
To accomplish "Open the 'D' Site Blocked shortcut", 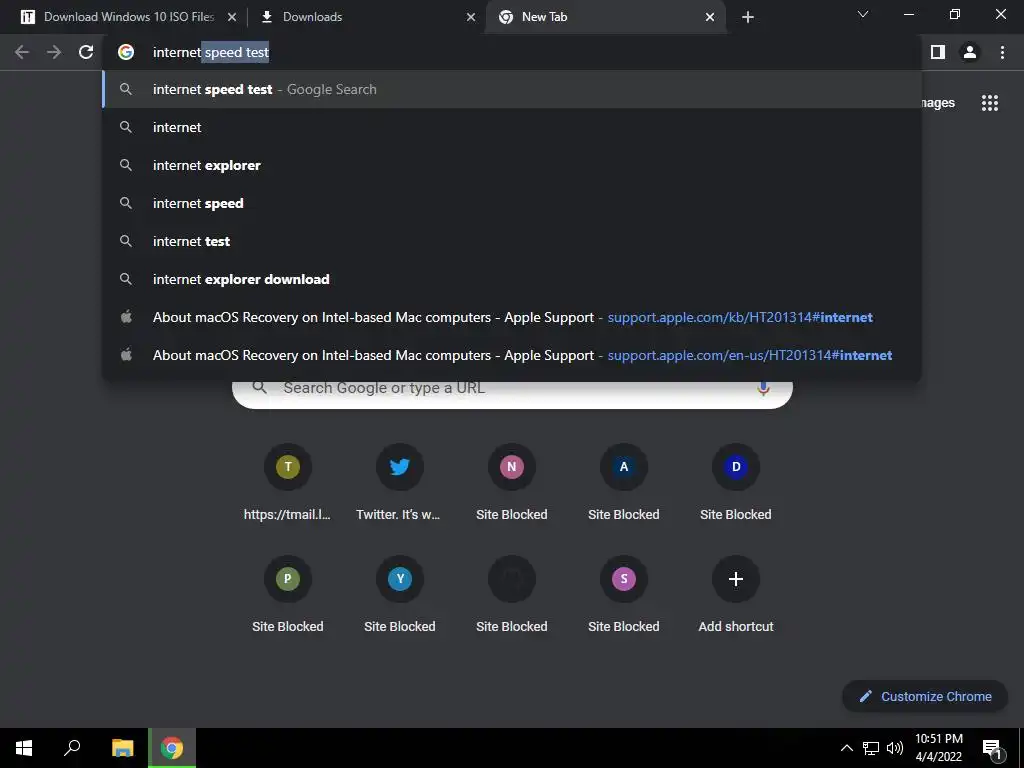I will [735, 485].
